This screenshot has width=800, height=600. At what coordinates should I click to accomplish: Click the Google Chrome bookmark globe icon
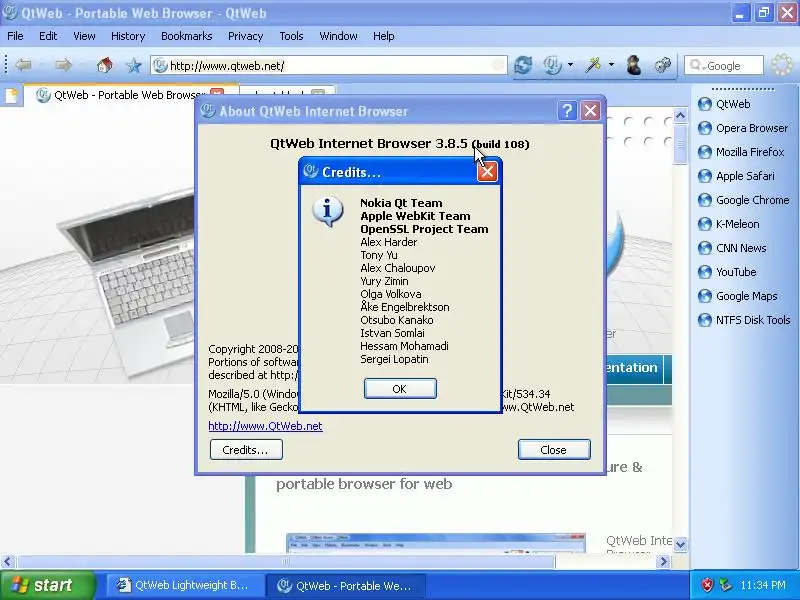(705, 200)
